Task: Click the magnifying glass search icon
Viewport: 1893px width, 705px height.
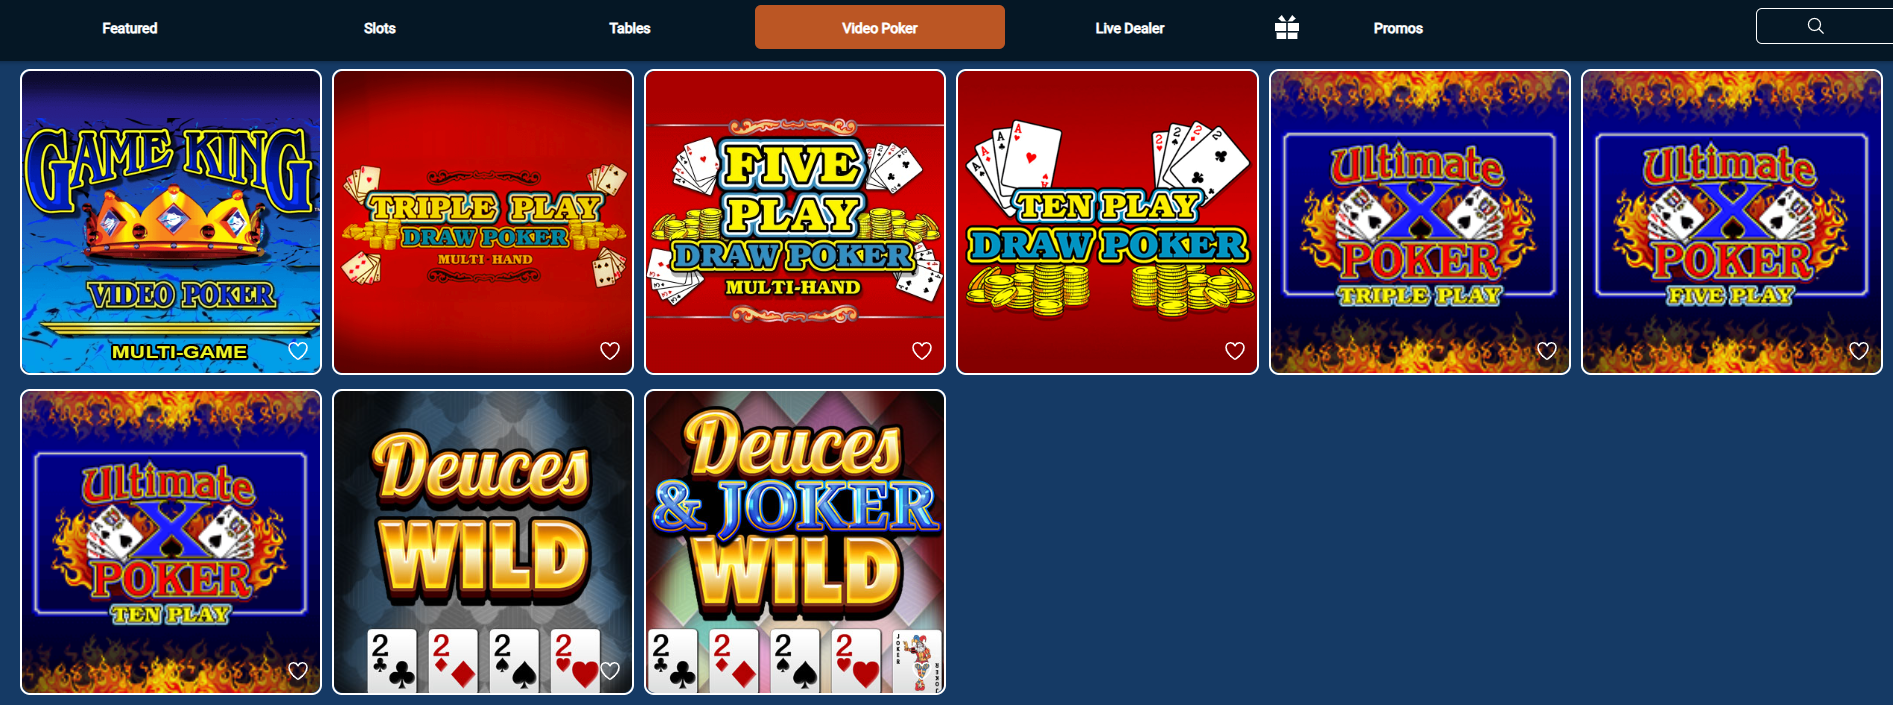Action: click(x=1816, y=26)
